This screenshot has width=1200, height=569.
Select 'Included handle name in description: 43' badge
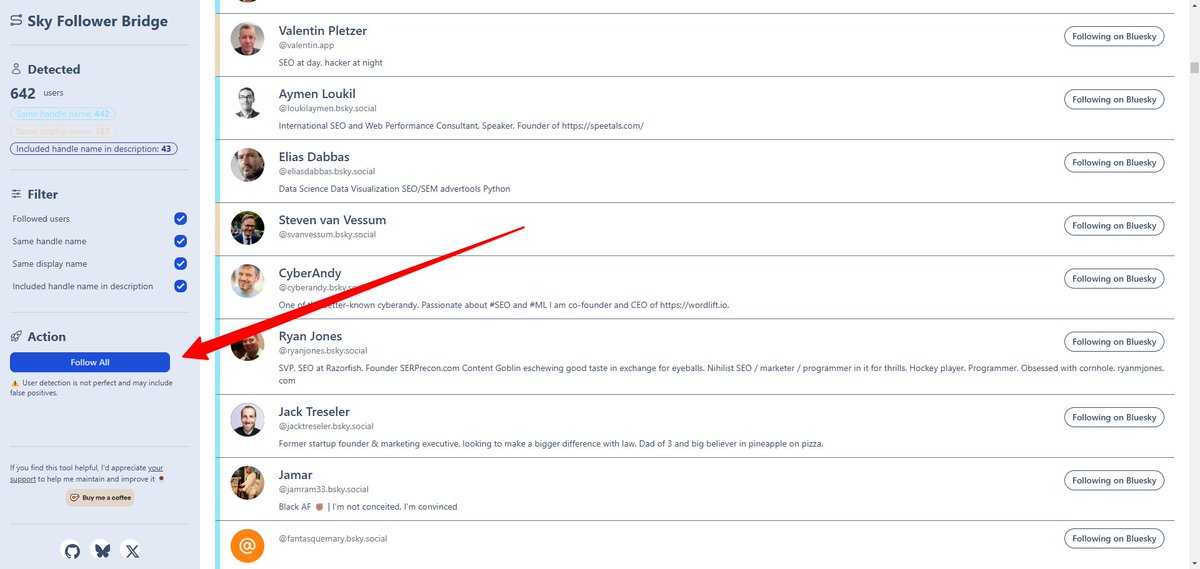pyautogui.click(x=94, y=148)
